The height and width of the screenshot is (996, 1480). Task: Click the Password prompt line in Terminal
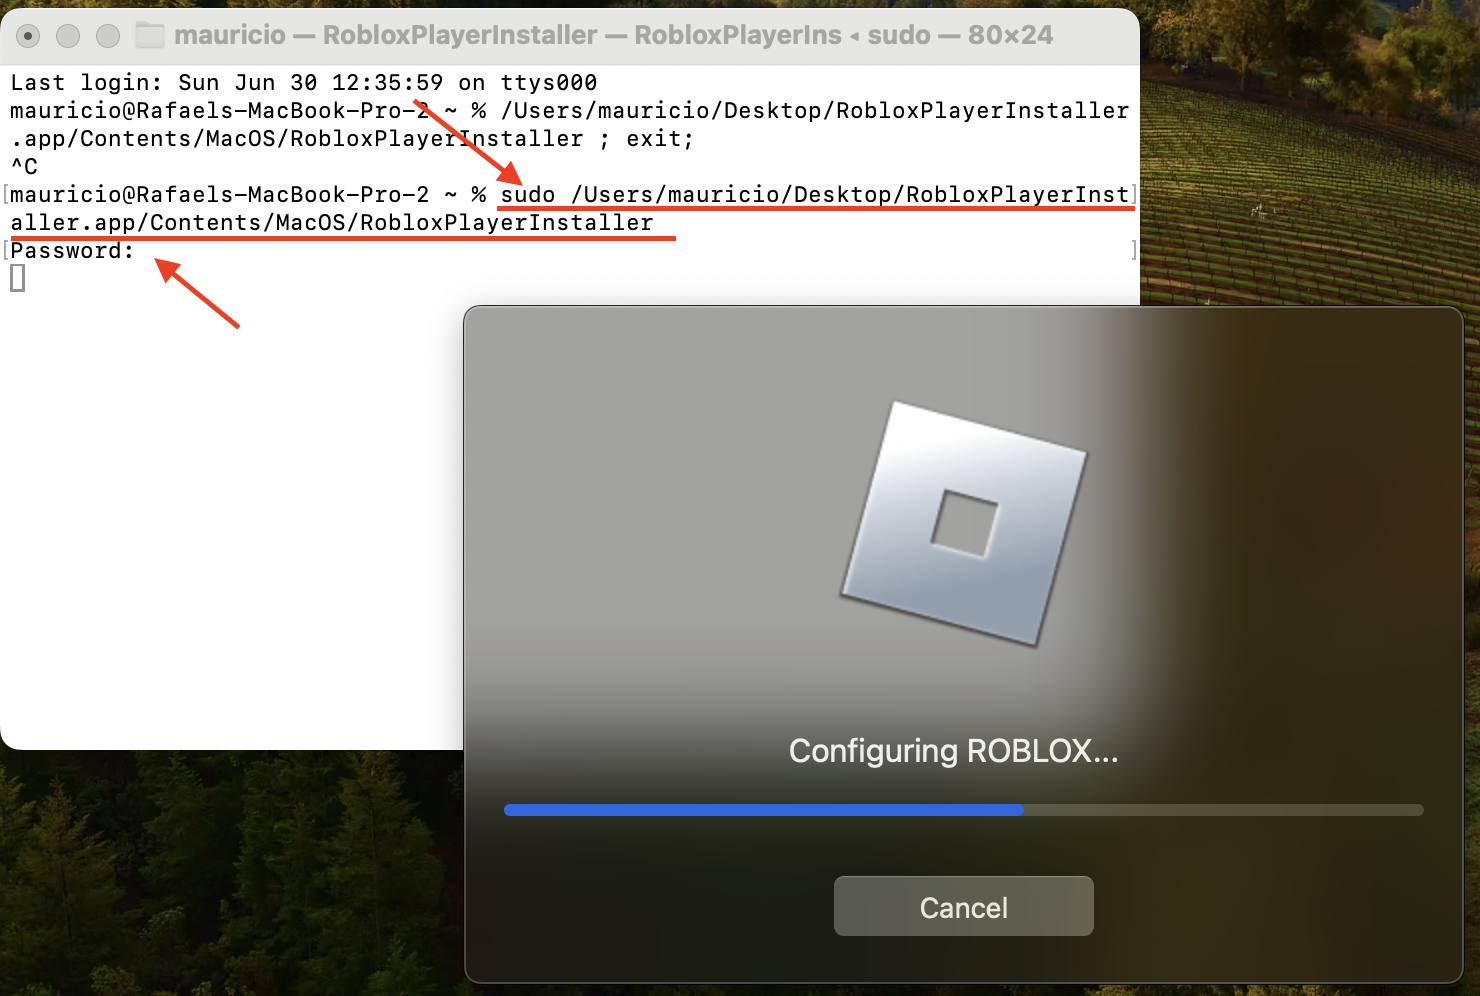coord(72,250)
